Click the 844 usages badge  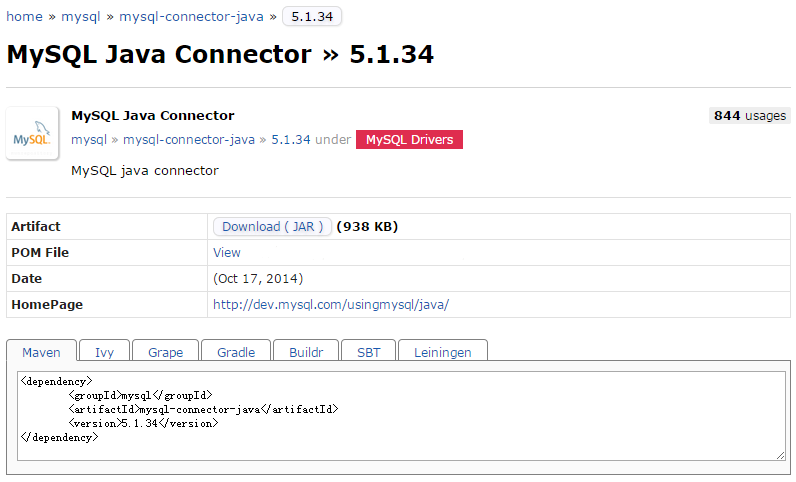coord(749,116)
